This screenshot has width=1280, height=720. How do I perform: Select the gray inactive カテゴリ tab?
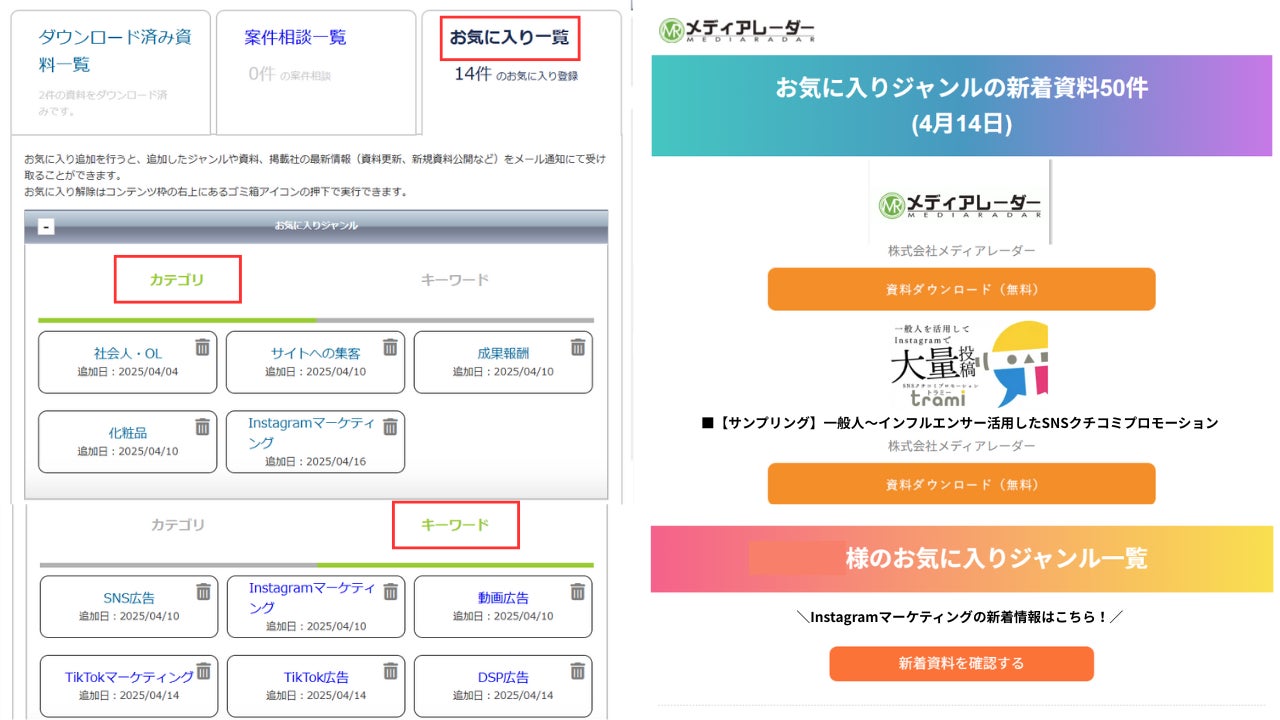[178, 525]
